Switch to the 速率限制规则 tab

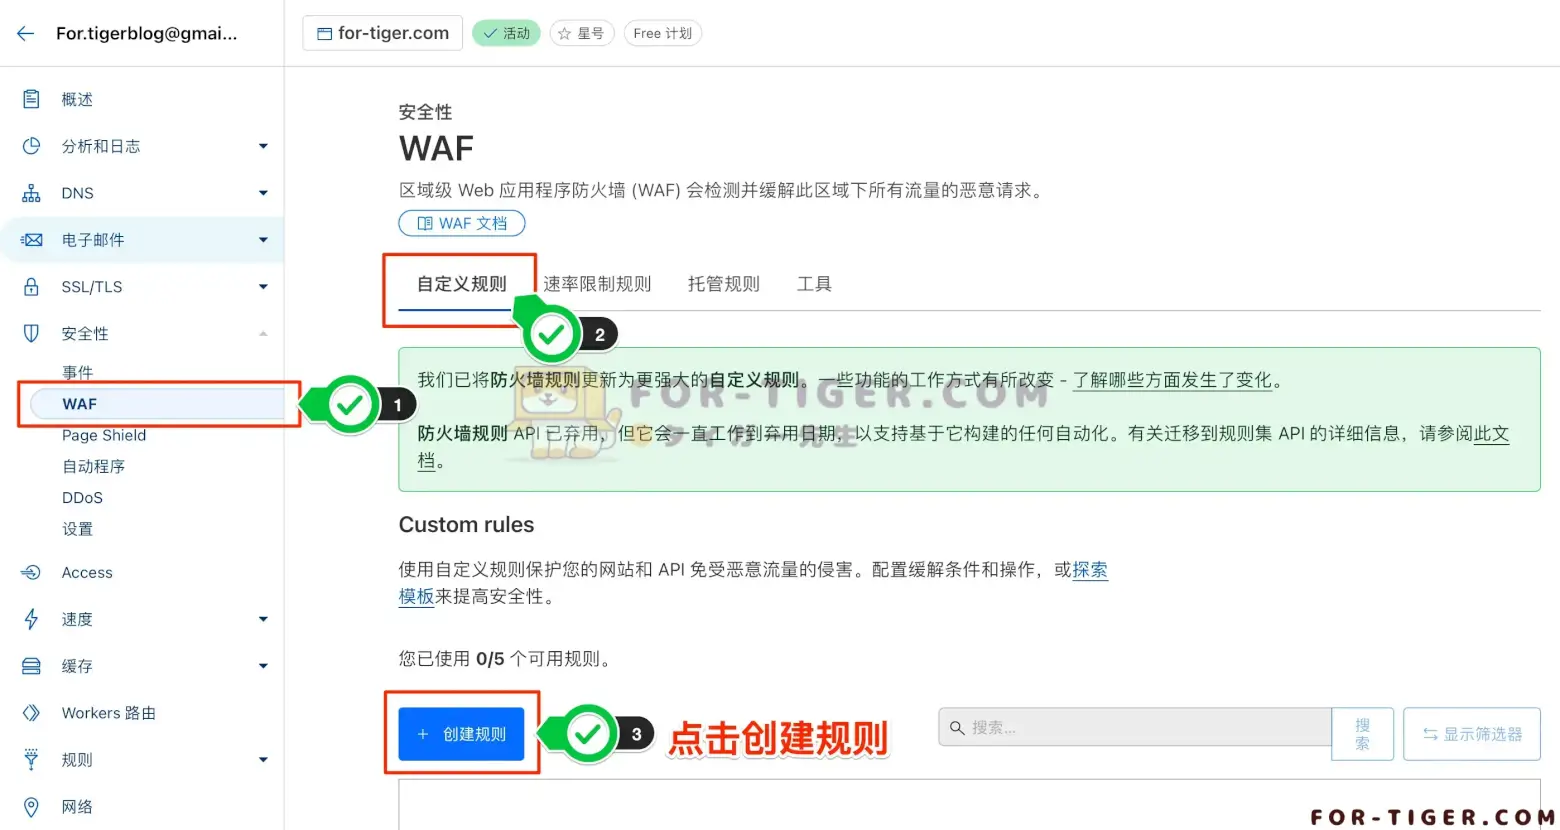click(597, 284)
